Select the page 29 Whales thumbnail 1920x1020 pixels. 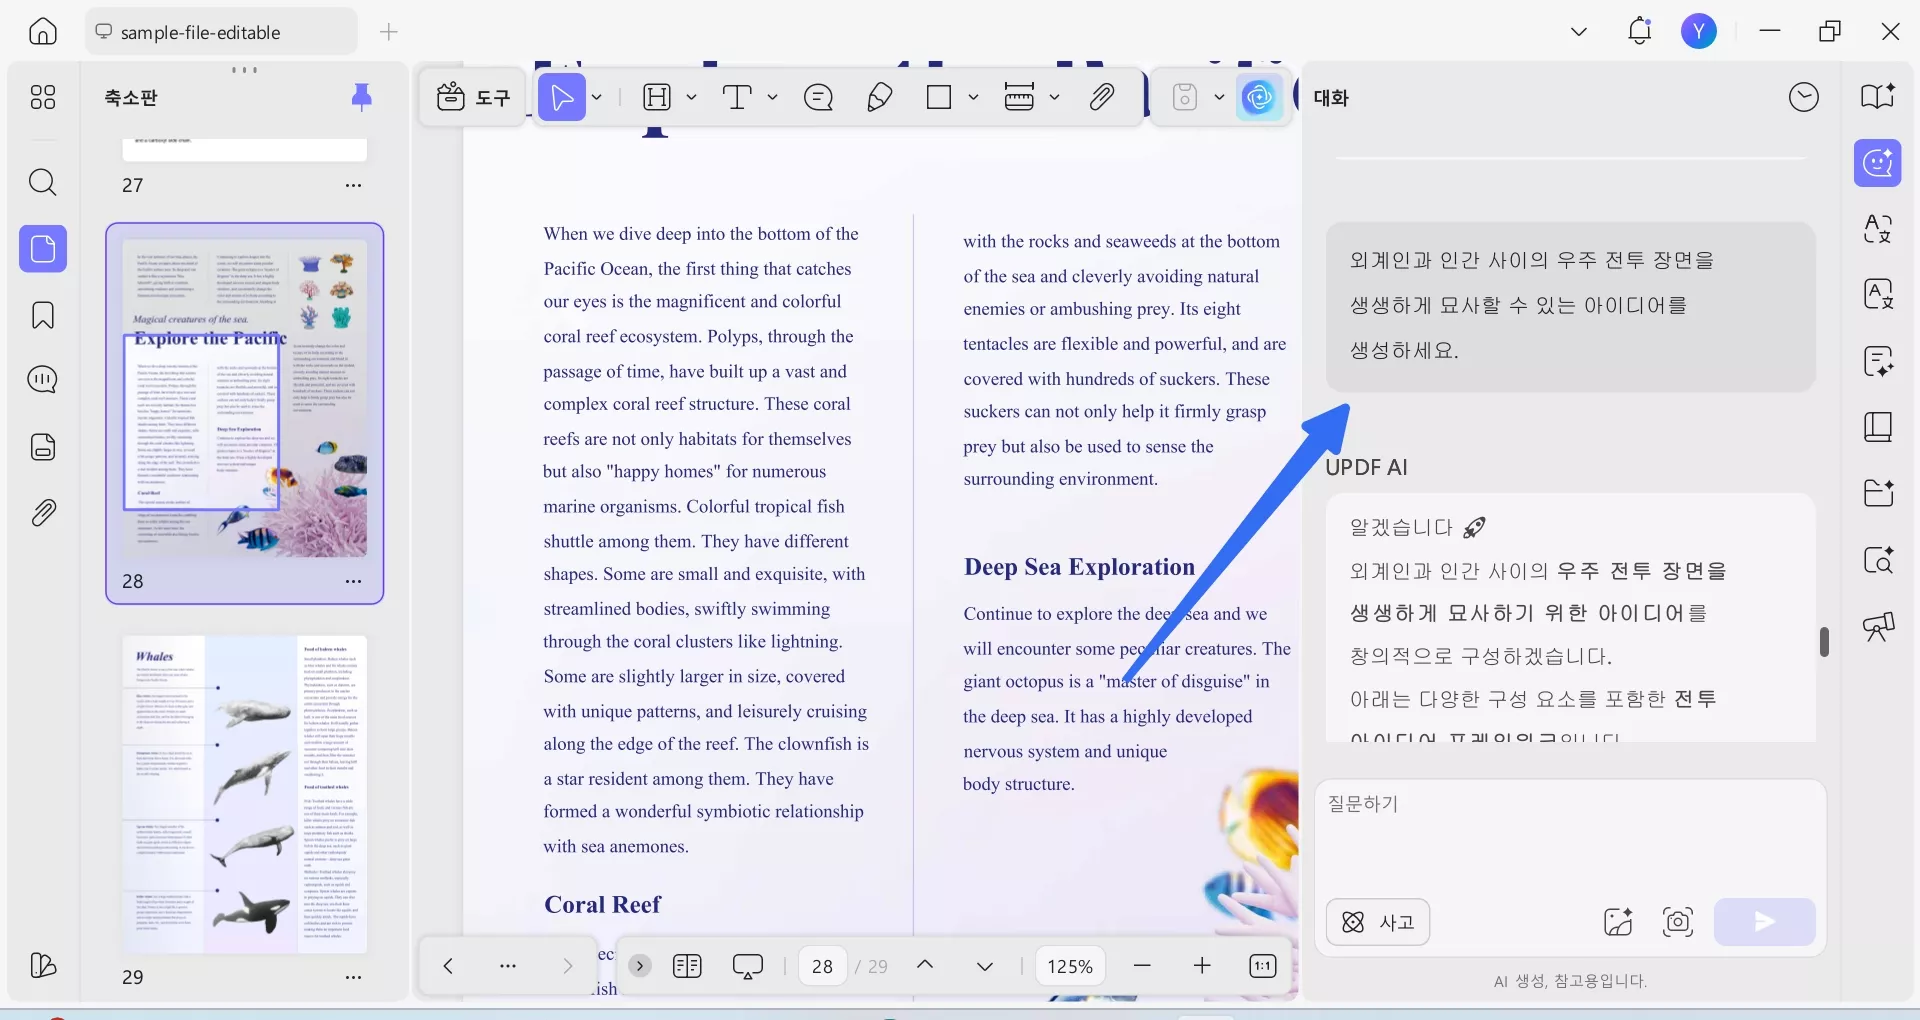pyautogui.click(x=245, y=795)
